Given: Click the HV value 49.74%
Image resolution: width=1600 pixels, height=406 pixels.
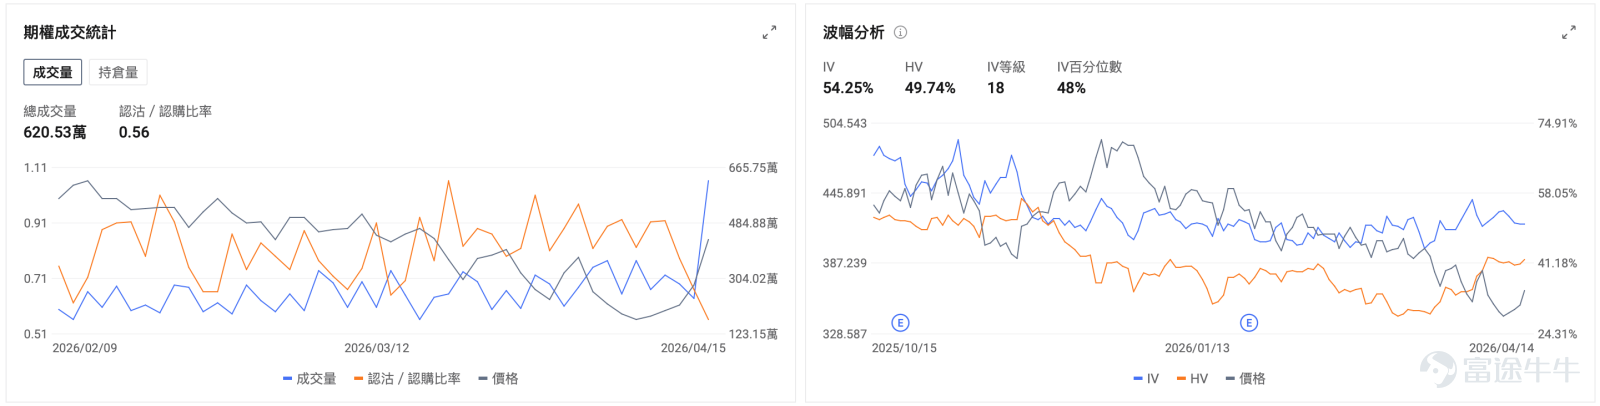Looking at the screenshot, I should (x=930, y=88).
